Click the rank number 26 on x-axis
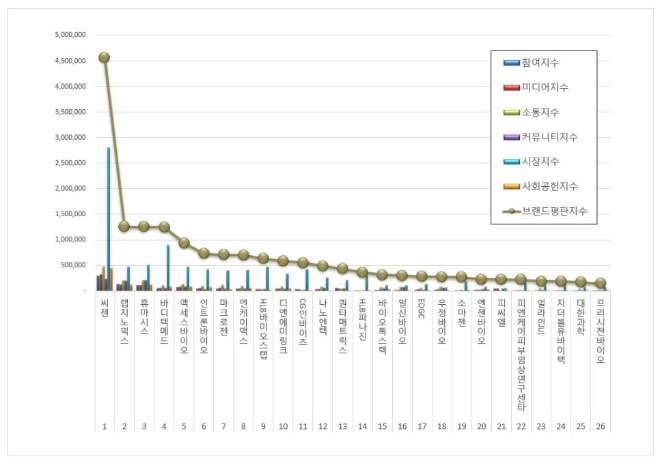Image resolution: width=660 pixels, height=463 pixels. (x=600, y=426)
